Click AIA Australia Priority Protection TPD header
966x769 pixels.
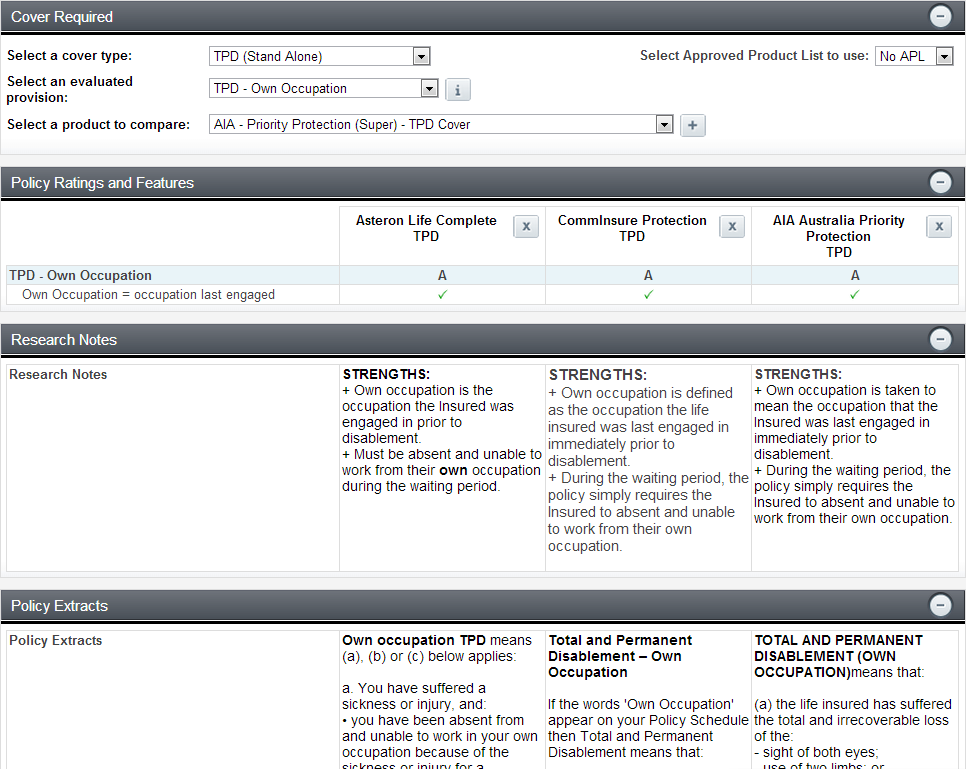838,236
